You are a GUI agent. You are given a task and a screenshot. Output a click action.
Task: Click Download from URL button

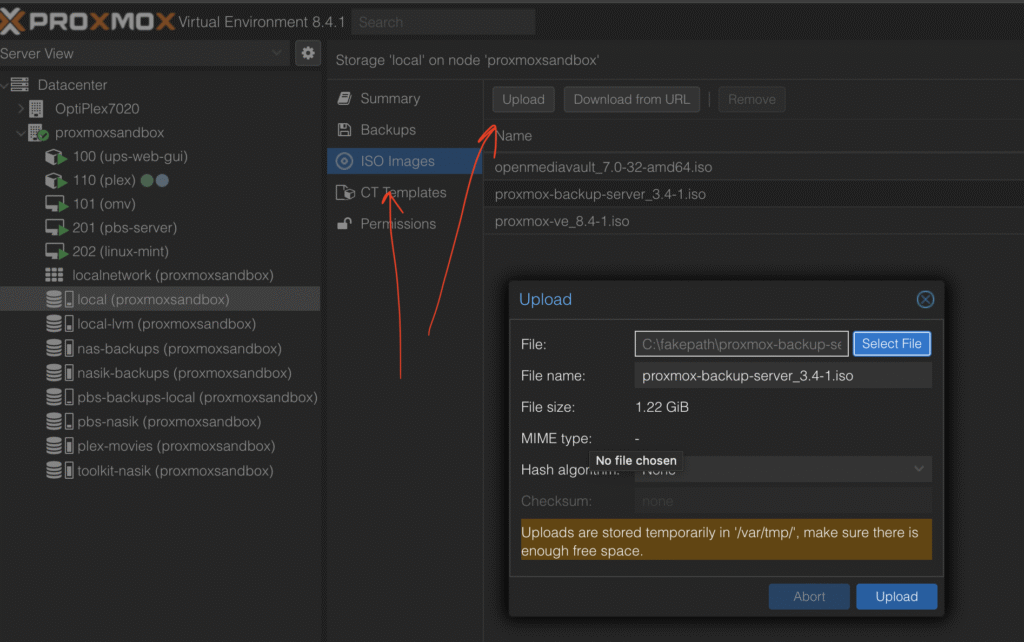click(x=632, y=99)
